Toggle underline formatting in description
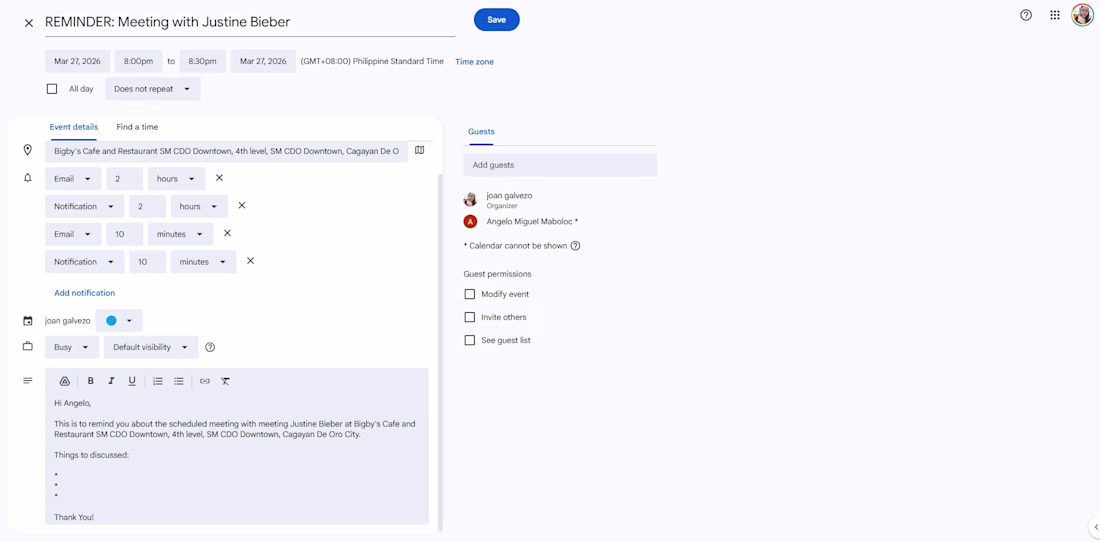 point(132,381)
